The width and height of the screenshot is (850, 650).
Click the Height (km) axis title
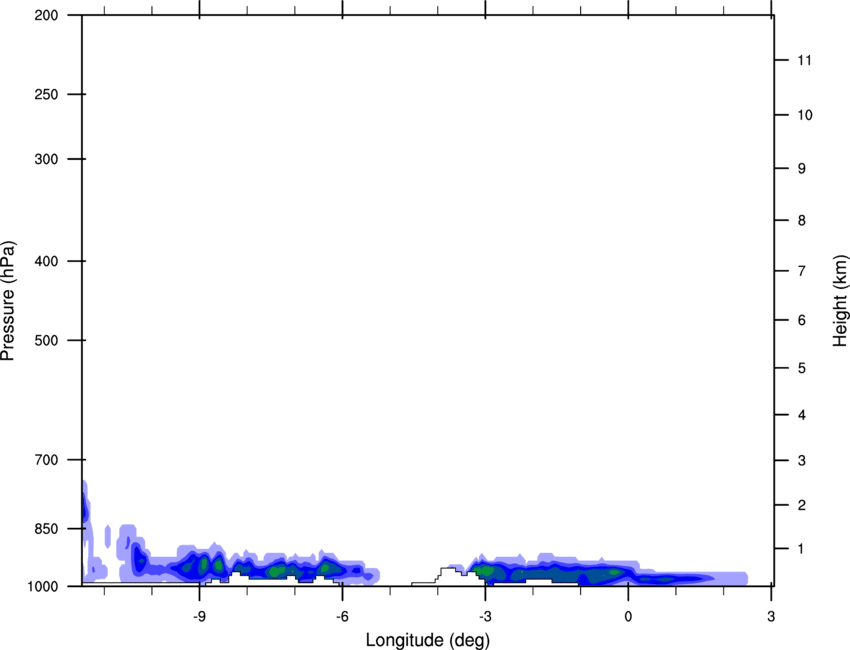[840, 301]
